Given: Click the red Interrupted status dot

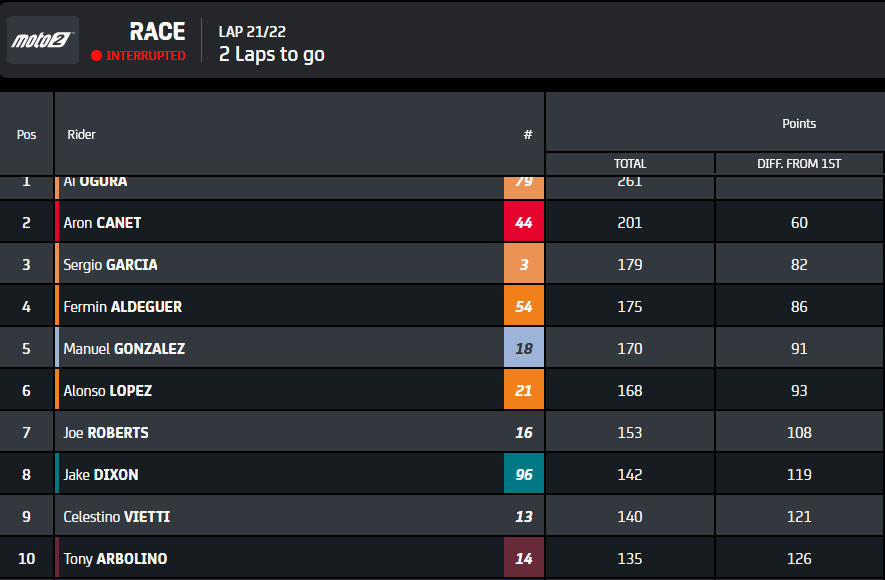Looking at the screenshot, I should (x=97, y=55).
